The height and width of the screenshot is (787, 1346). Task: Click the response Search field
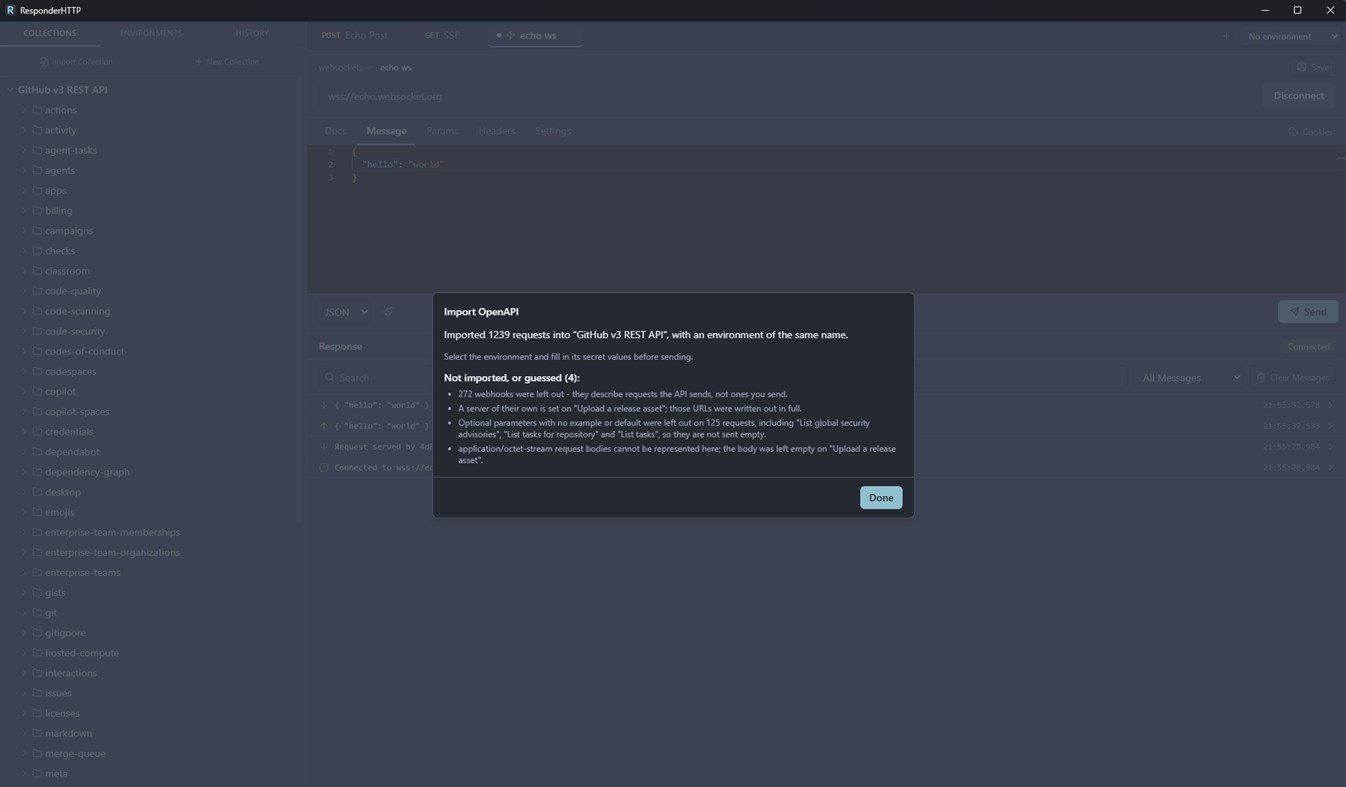(x=722, y=378)
